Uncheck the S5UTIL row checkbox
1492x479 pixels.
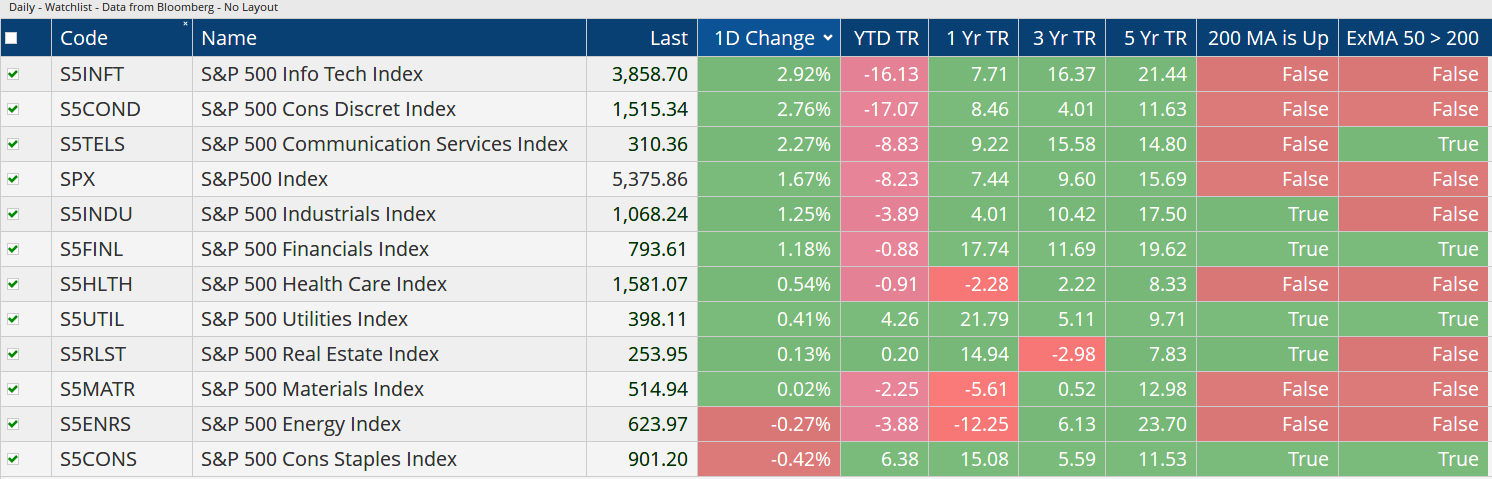click(x=12, y=319)
